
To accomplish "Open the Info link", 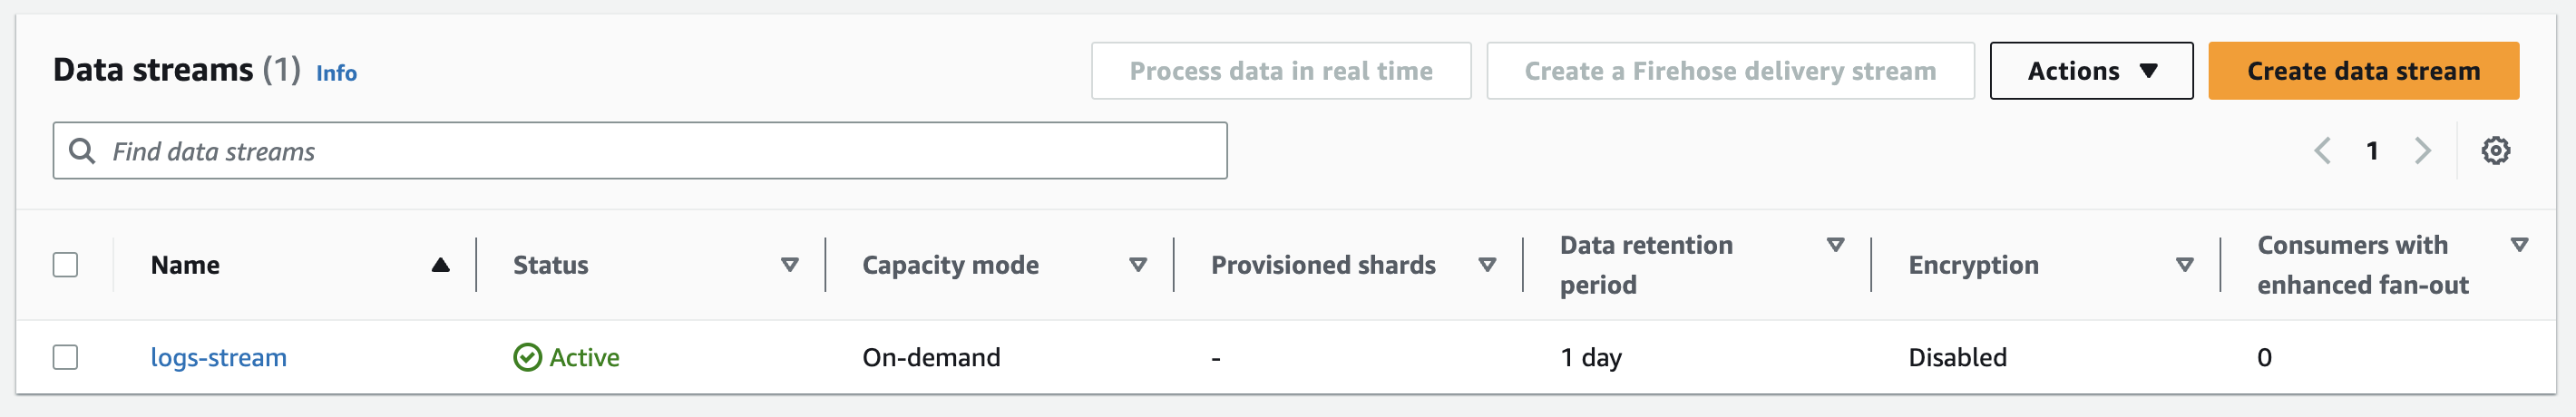I will 336,73.
